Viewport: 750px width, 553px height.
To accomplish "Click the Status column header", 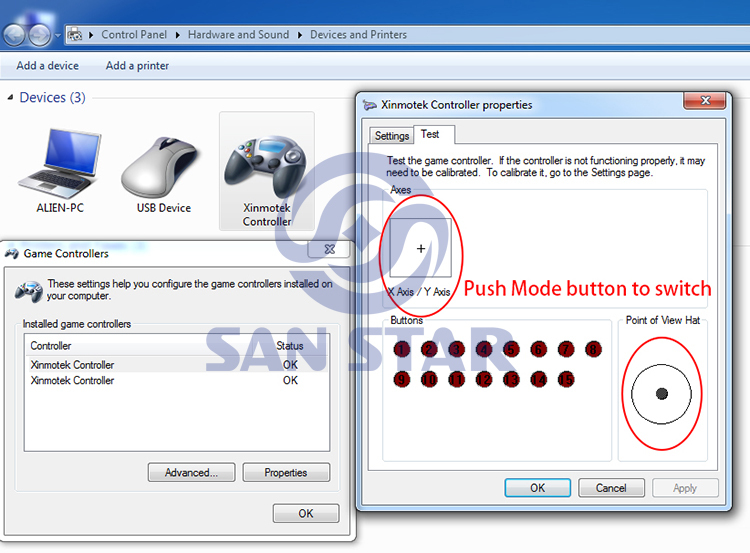I will 289,345.
